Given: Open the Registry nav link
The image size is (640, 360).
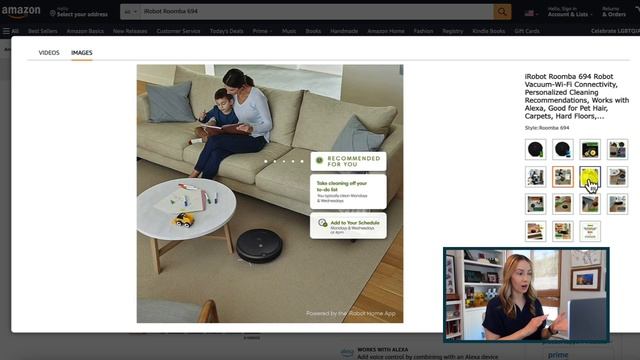Looking at the screenshot, I should 453,31.
